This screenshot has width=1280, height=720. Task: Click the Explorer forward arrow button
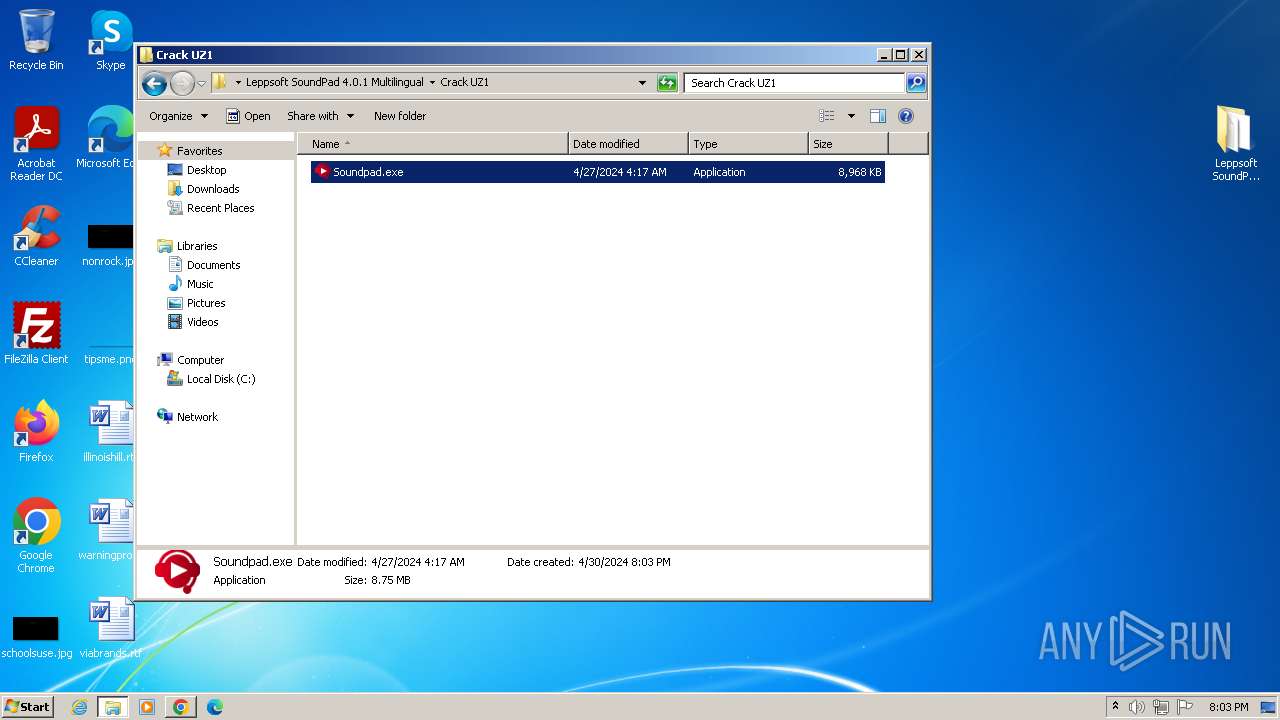182,83
